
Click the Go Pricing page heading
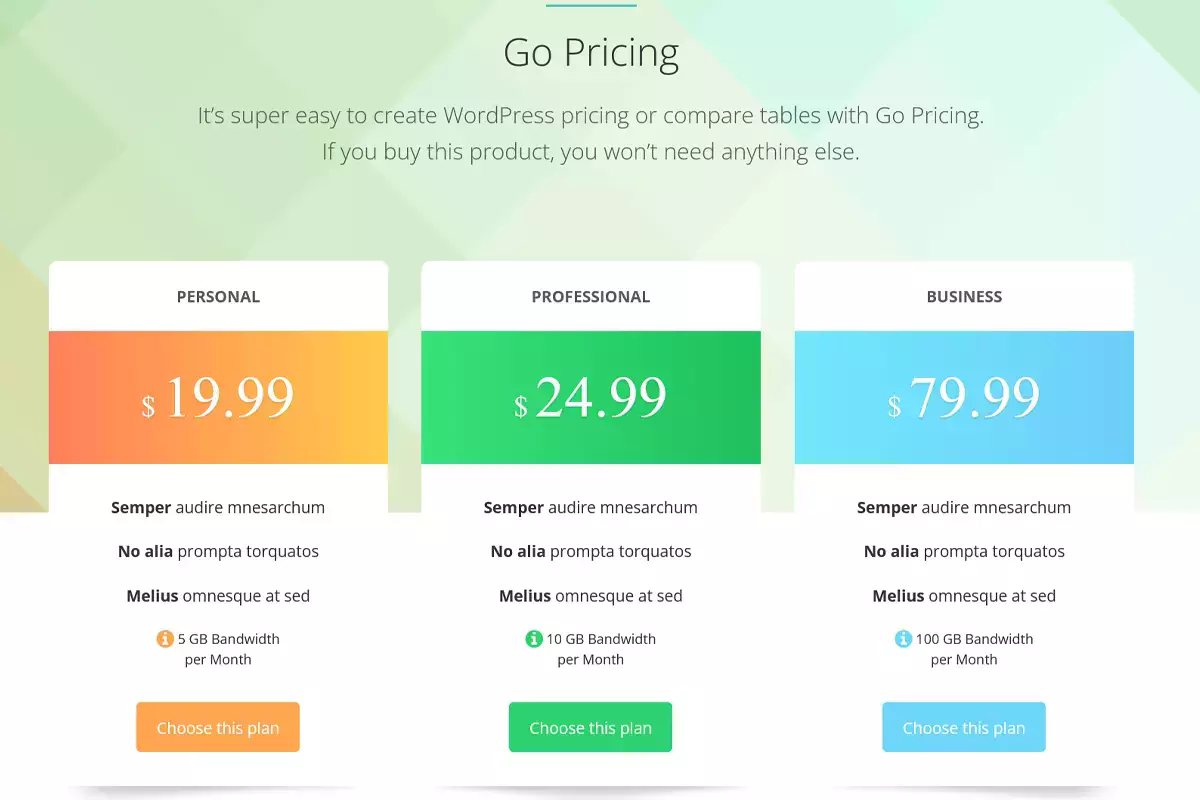tap(591, 53)
